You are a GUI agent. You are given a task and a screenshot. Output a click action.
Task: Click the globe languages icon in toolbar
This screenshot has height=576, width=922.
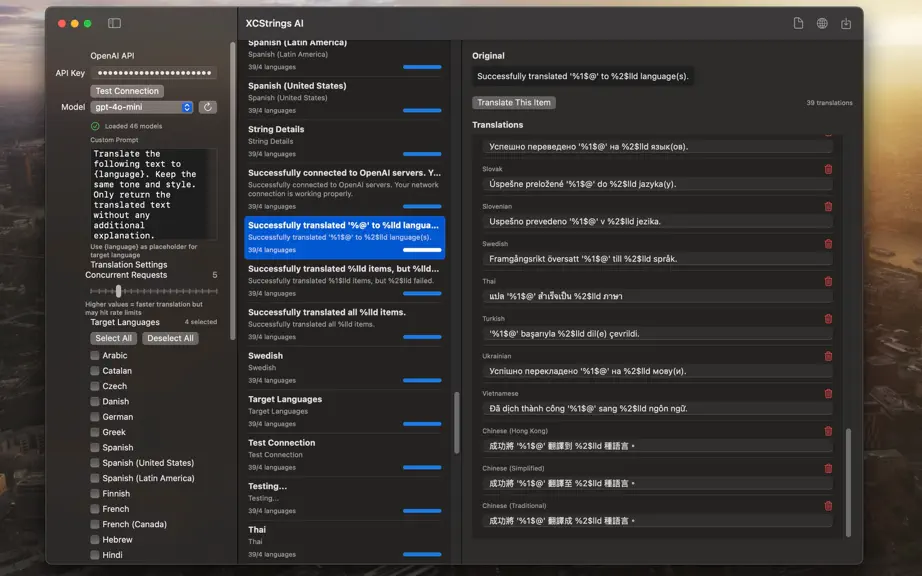tap(822, 24)
